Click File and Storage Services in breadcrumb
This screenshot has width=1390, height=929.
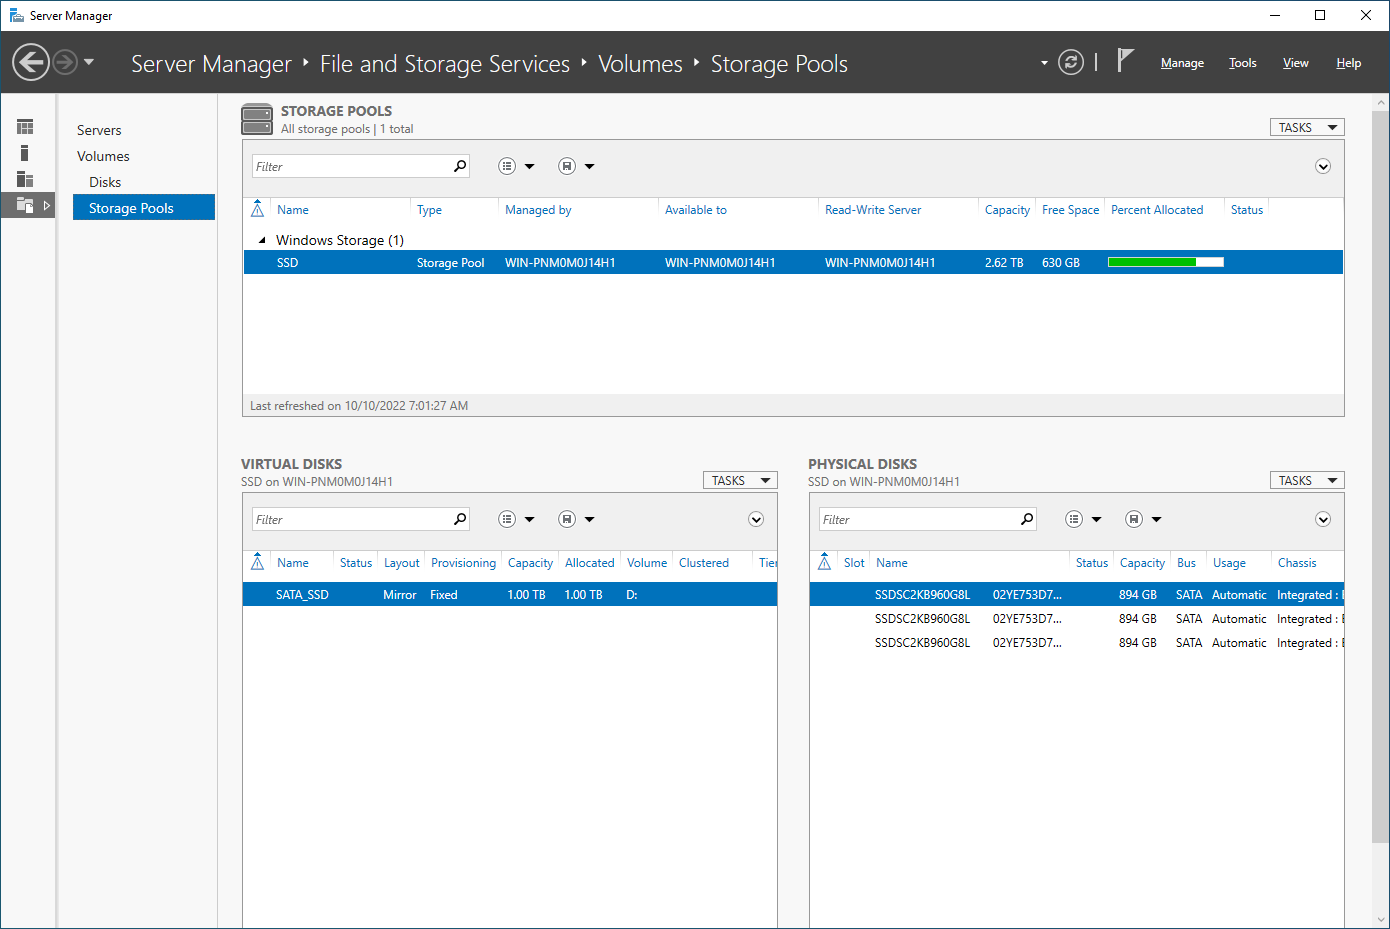click(445, 64)
